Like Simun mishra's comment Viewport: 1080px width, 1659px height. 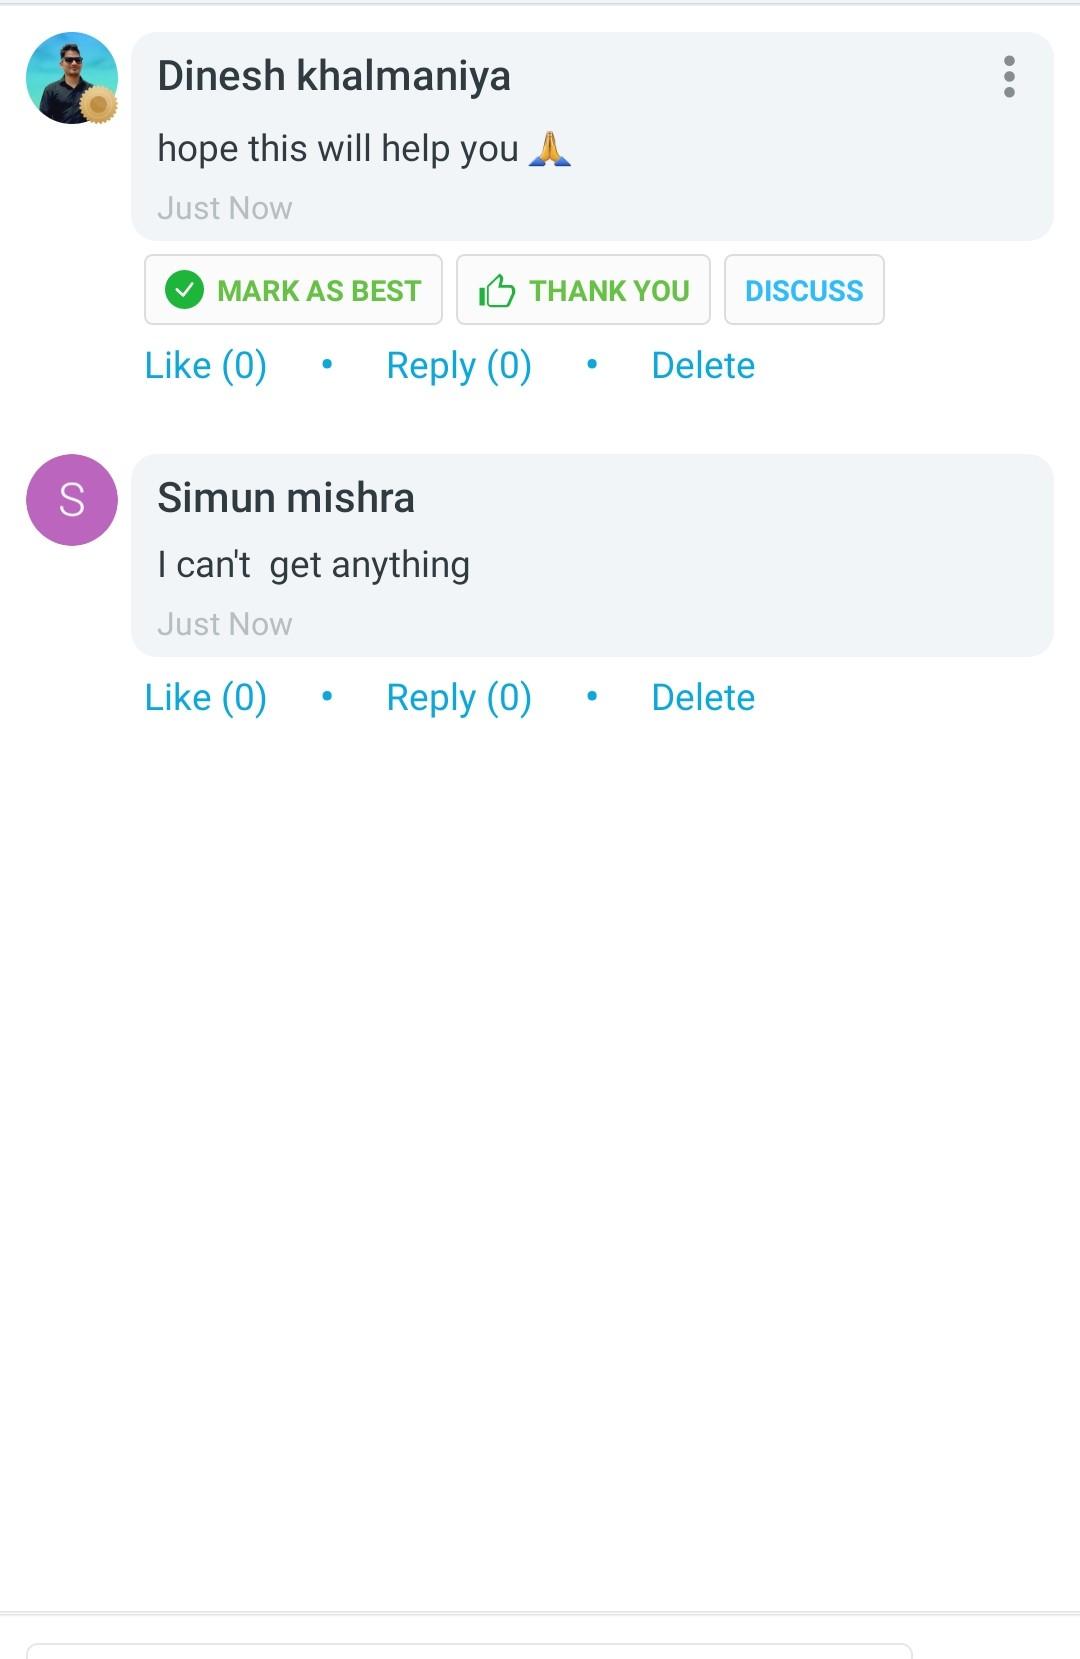205,697
